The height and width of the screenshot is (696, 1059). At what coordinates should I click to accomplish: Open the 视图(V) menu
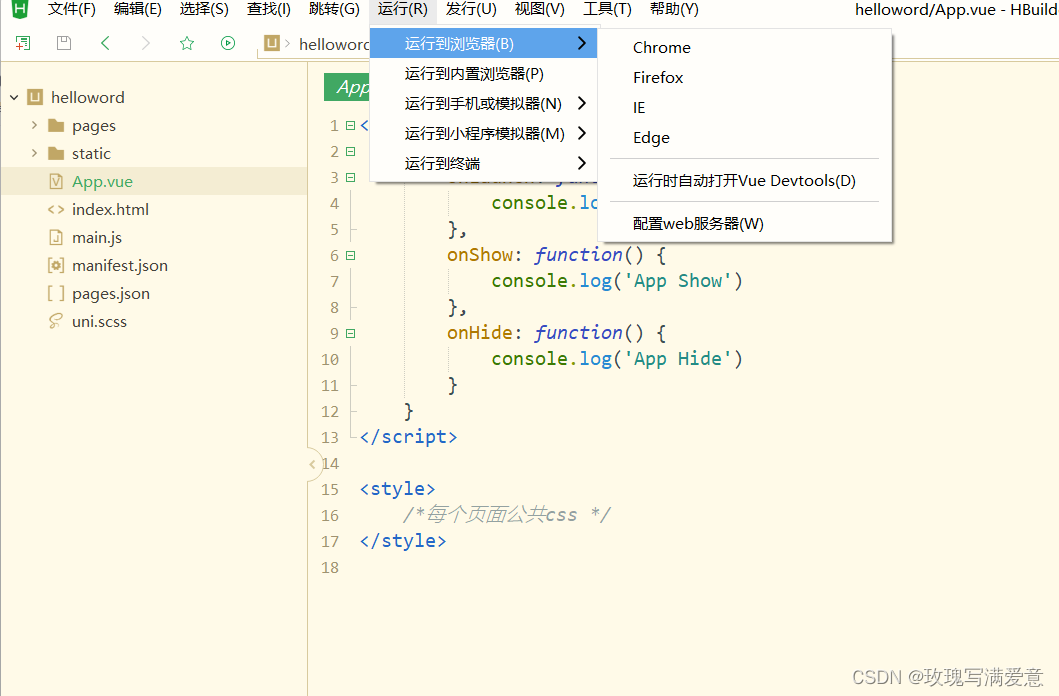pos(540,9)
